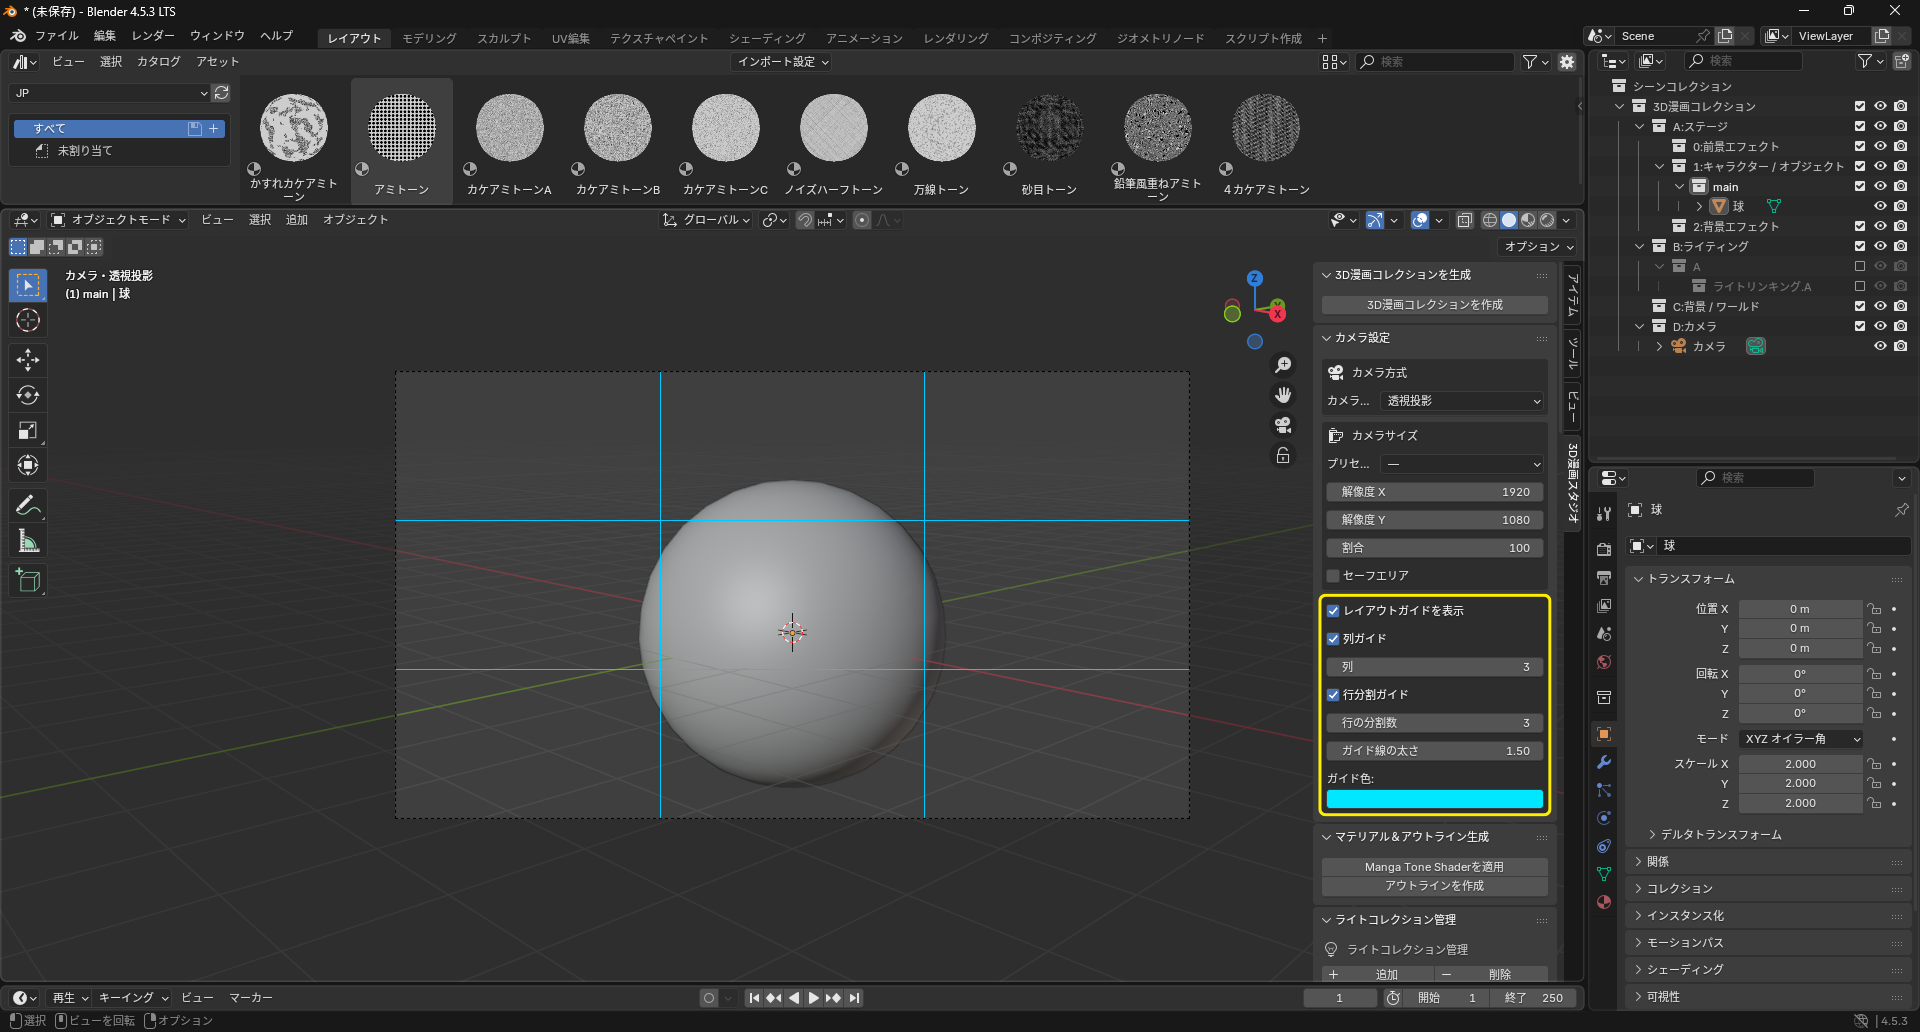Click the viewport zoom magnifier icon
Screen dimensions: 1920x1032
(1283, 365)
